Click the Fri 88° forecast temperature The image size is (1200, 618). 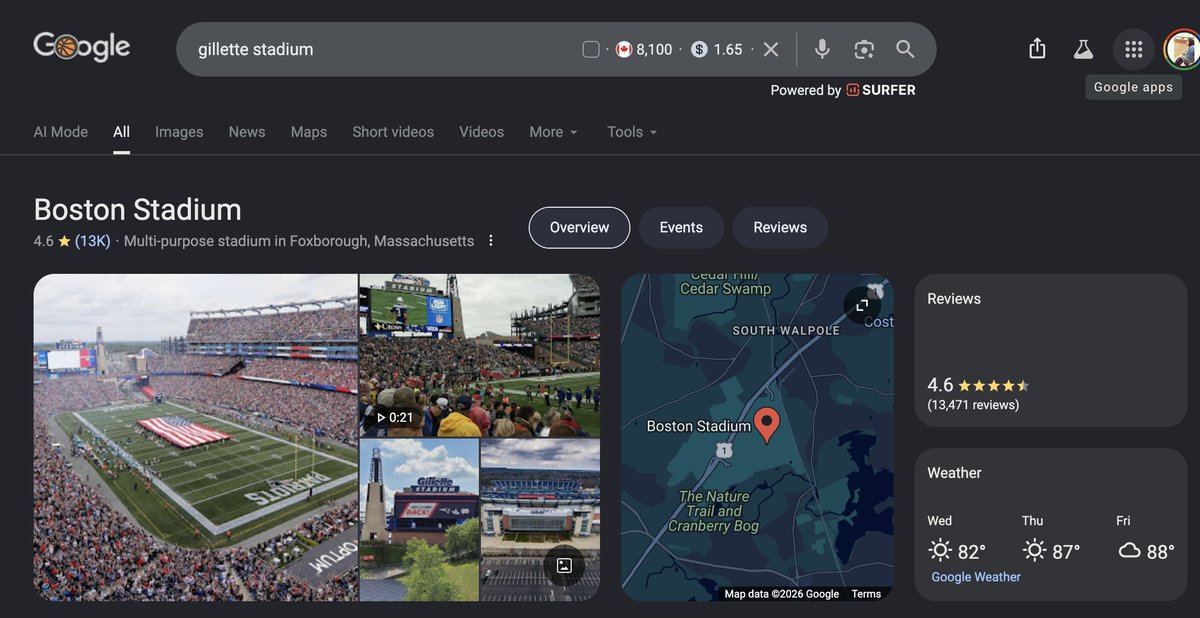[x=1160, y=551]
